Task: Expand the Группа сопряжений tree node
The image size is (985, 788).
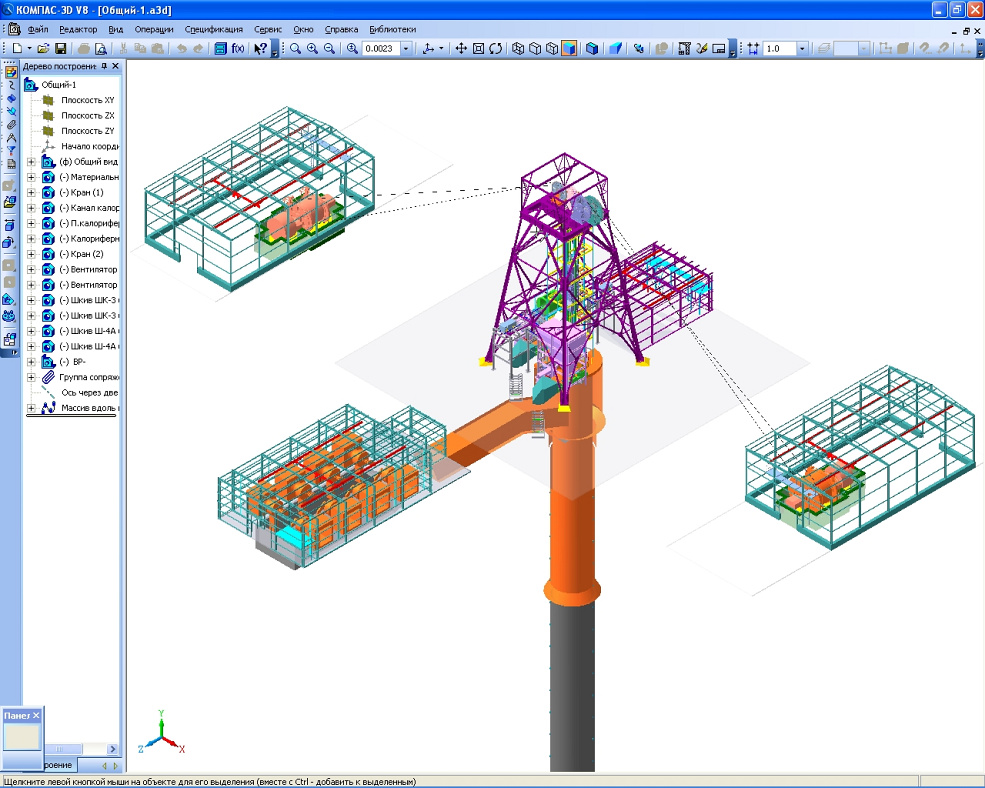Action: pyautogui.click(x=31, y=377)
